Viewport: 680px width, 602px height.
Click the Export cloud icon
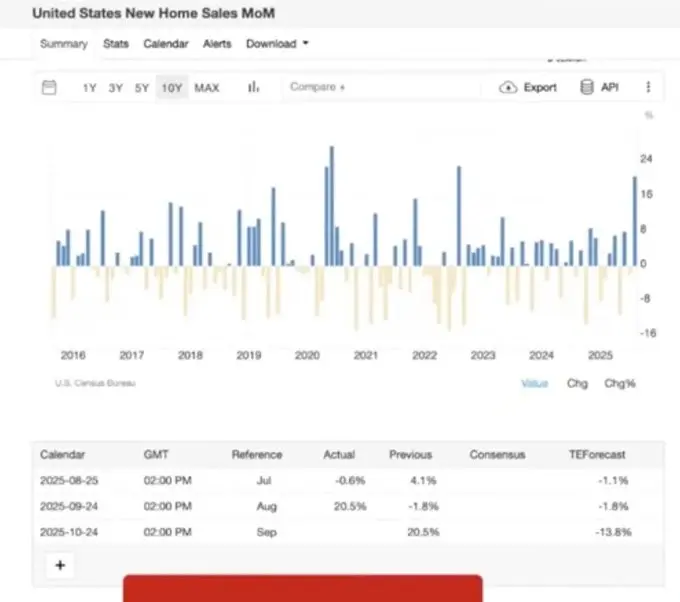pyautogui.click(x=508, y=88)
